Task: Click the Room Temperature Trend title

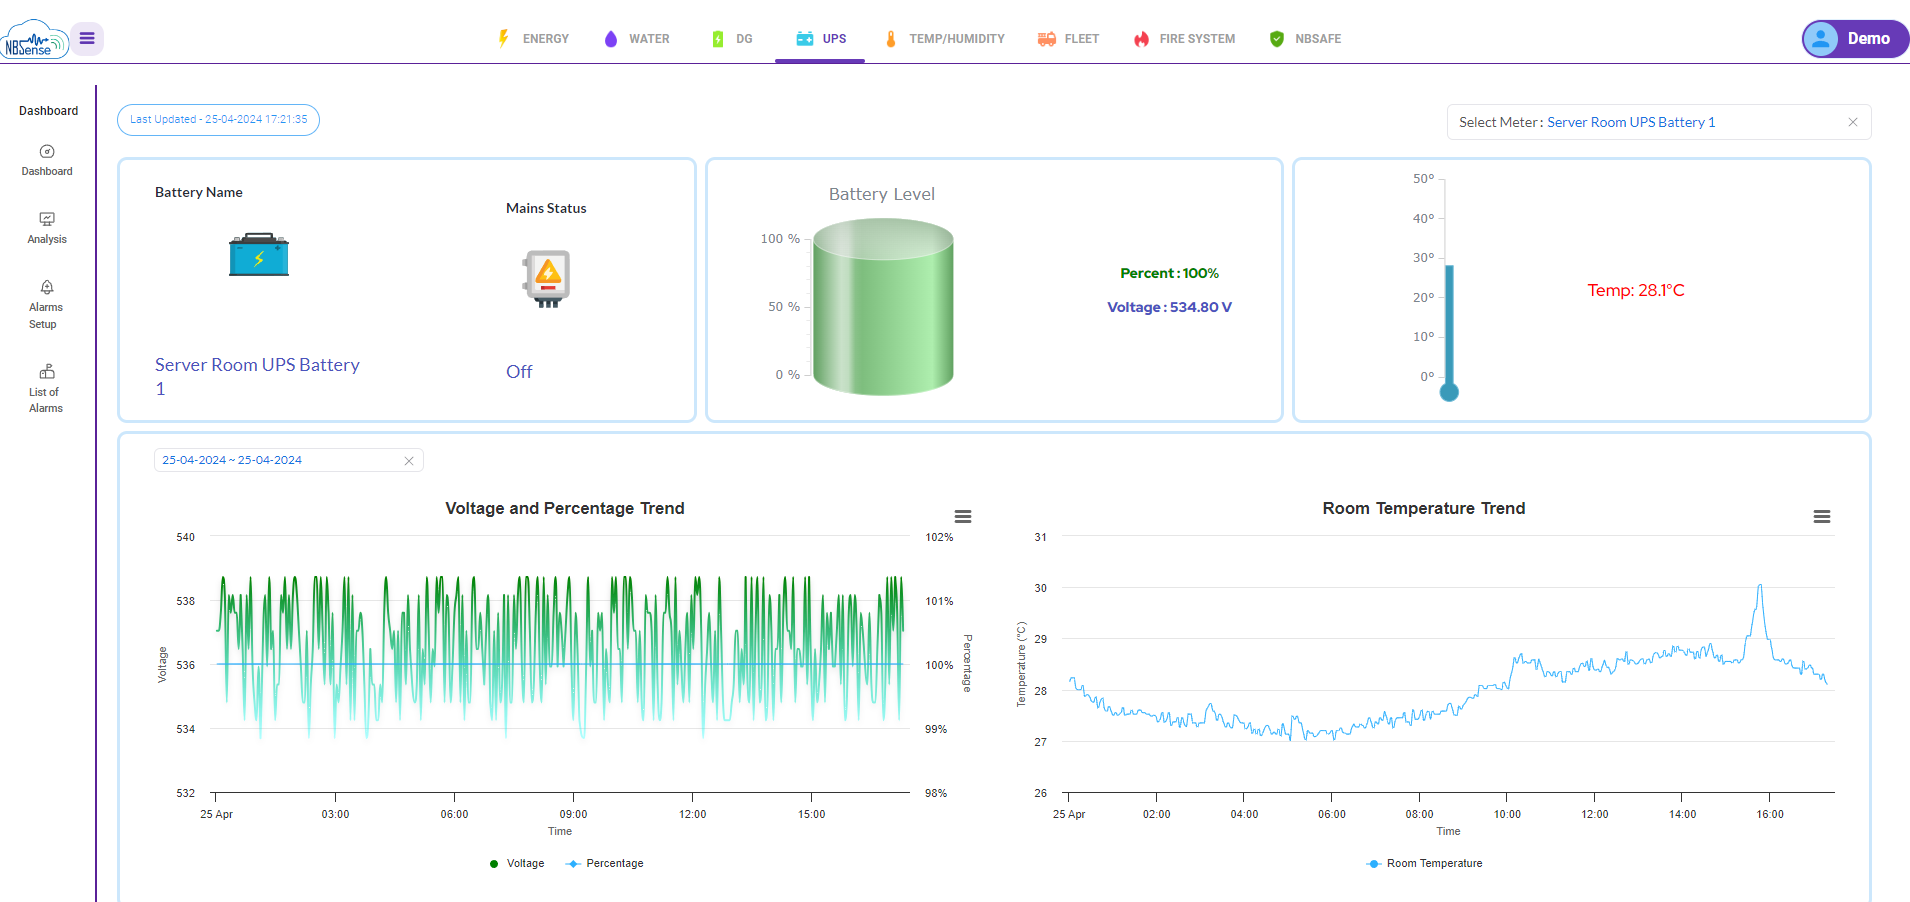Action: pos(1424,508)
